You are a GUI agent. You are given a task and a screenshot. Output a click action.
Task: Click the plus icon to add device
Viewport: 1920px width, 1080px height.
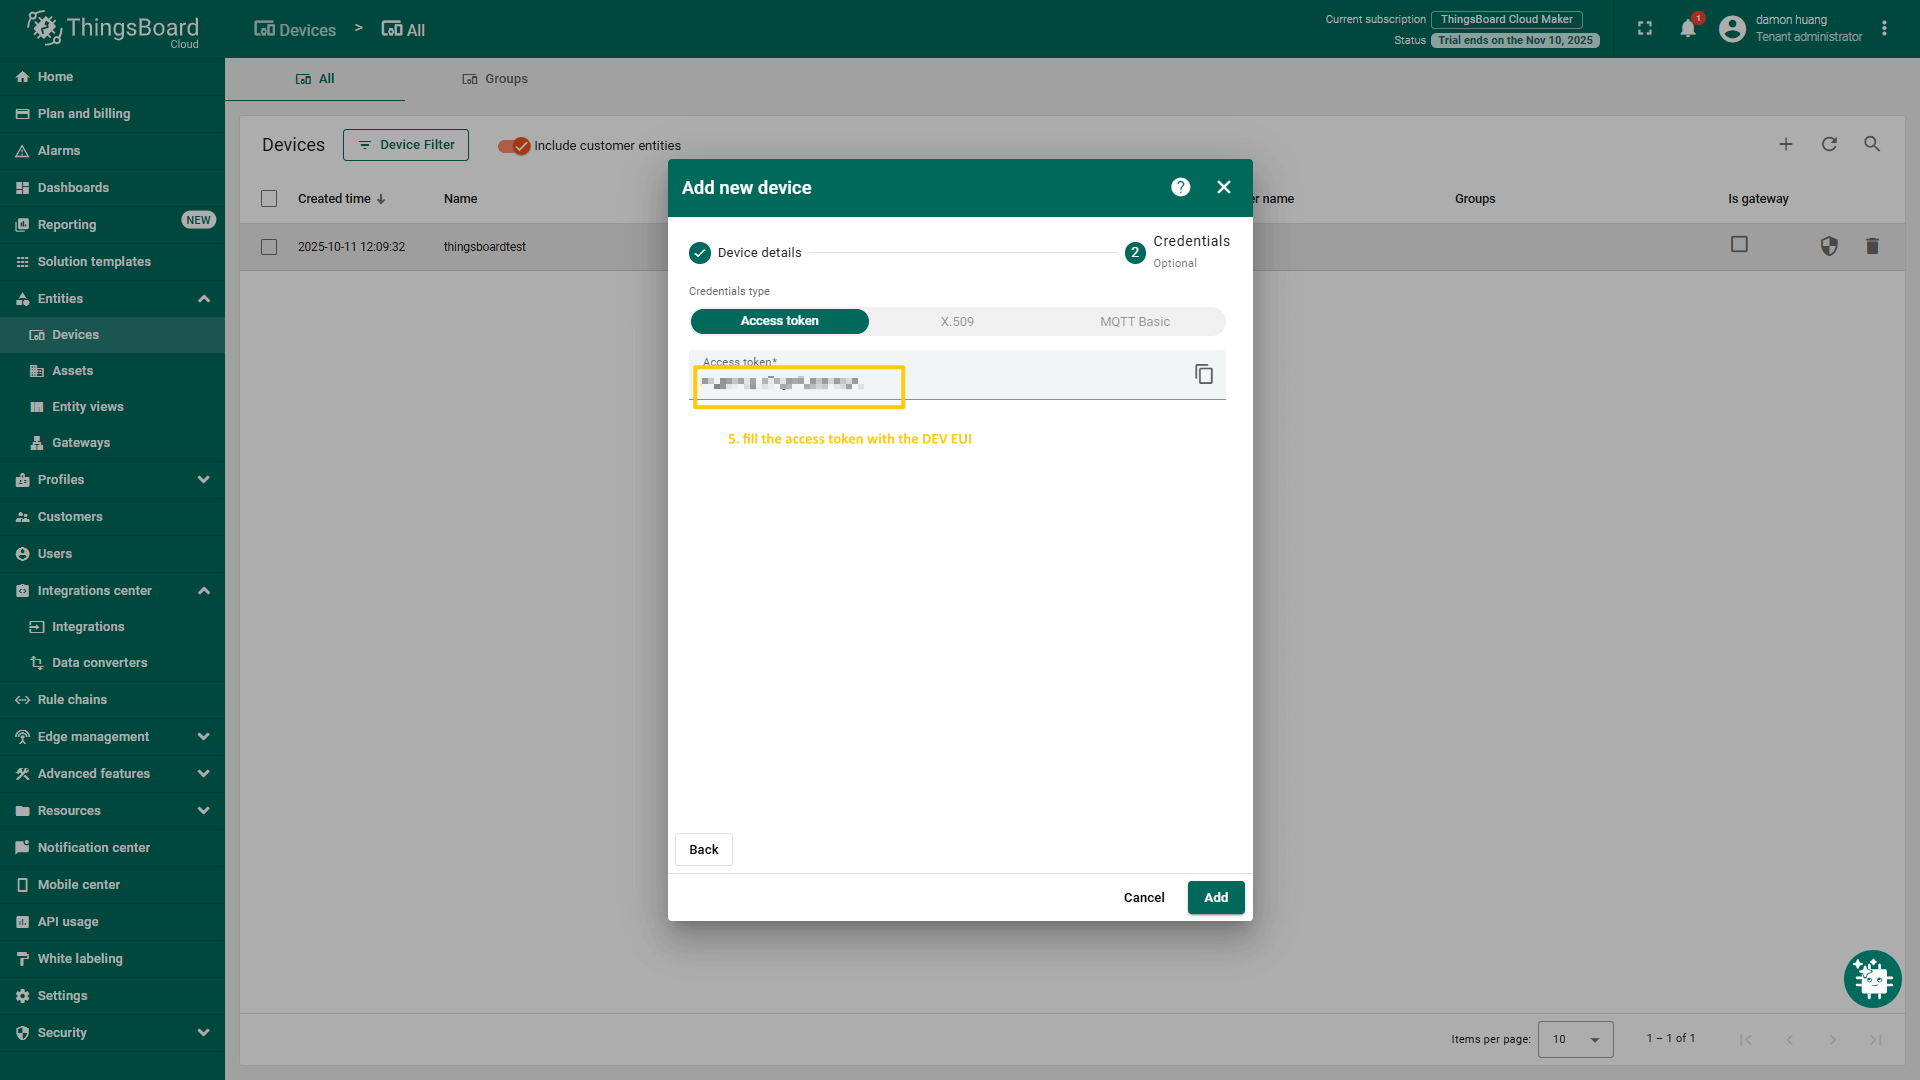pyautogui.click(x=1786, y=144)
